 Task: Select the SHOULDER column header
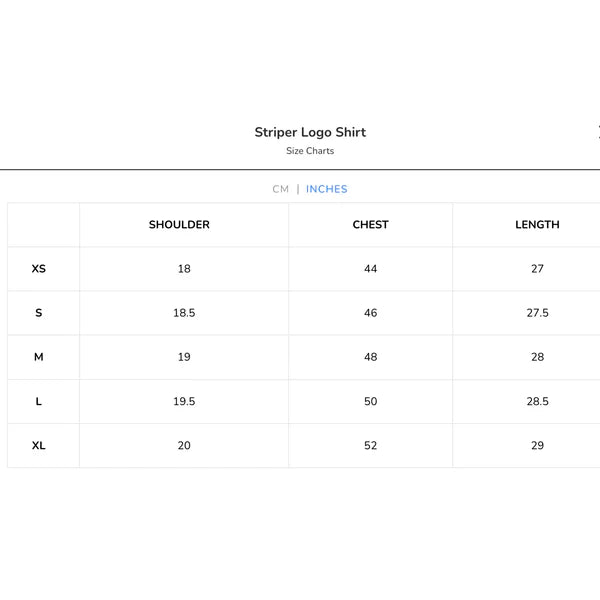click(x=179, y=225)
